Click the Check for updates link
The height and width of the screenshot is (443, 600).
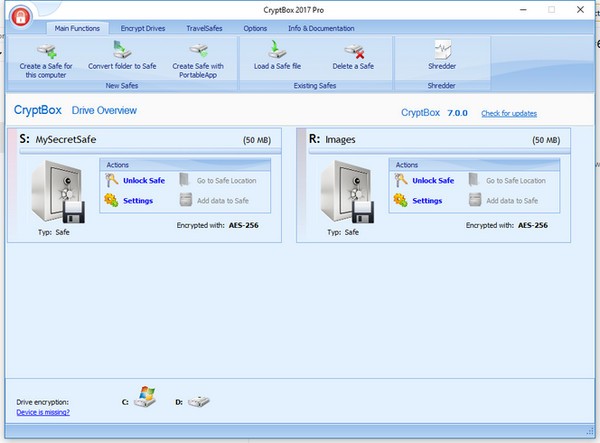508,113
